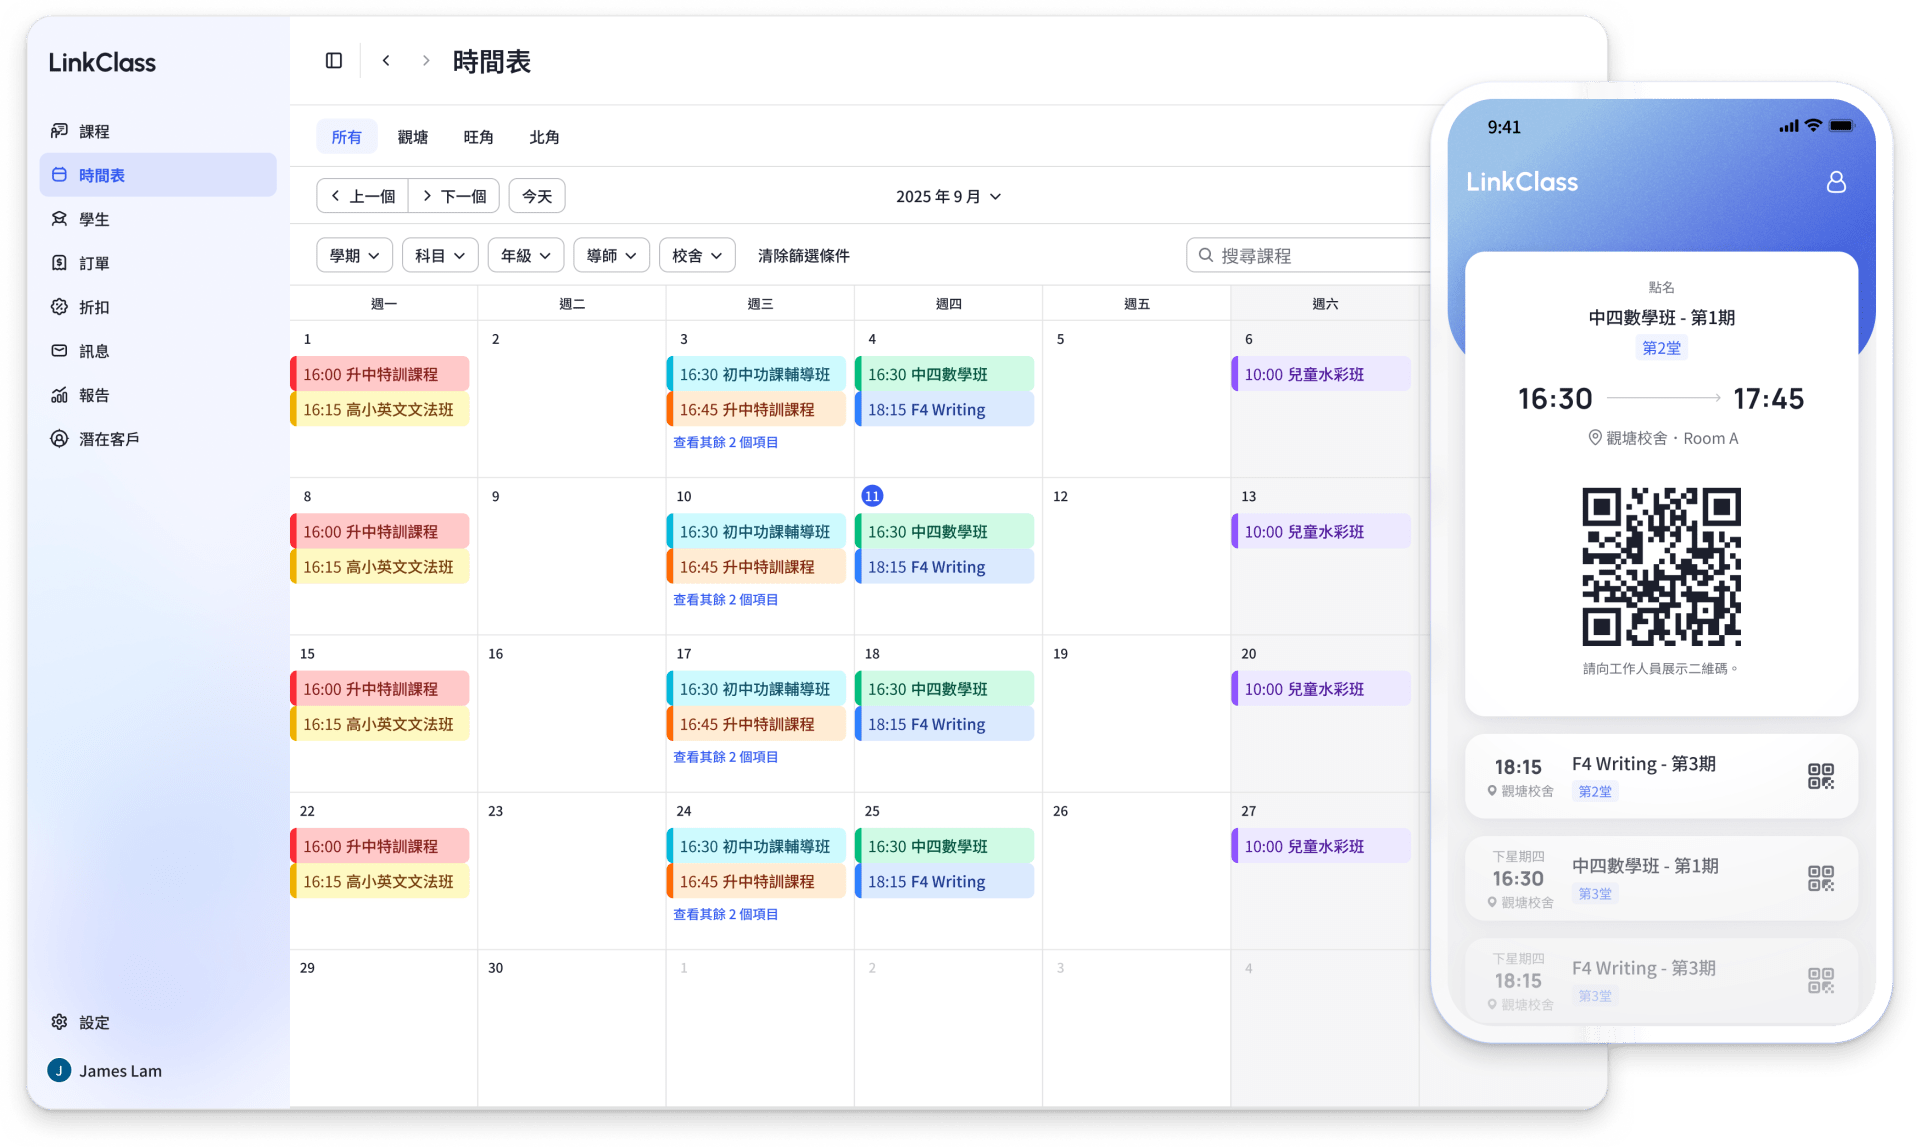Viewport: 1920px width, 1147px height.
Task: Select 時間表 in the sidebar menu
Action: [158, 175]
